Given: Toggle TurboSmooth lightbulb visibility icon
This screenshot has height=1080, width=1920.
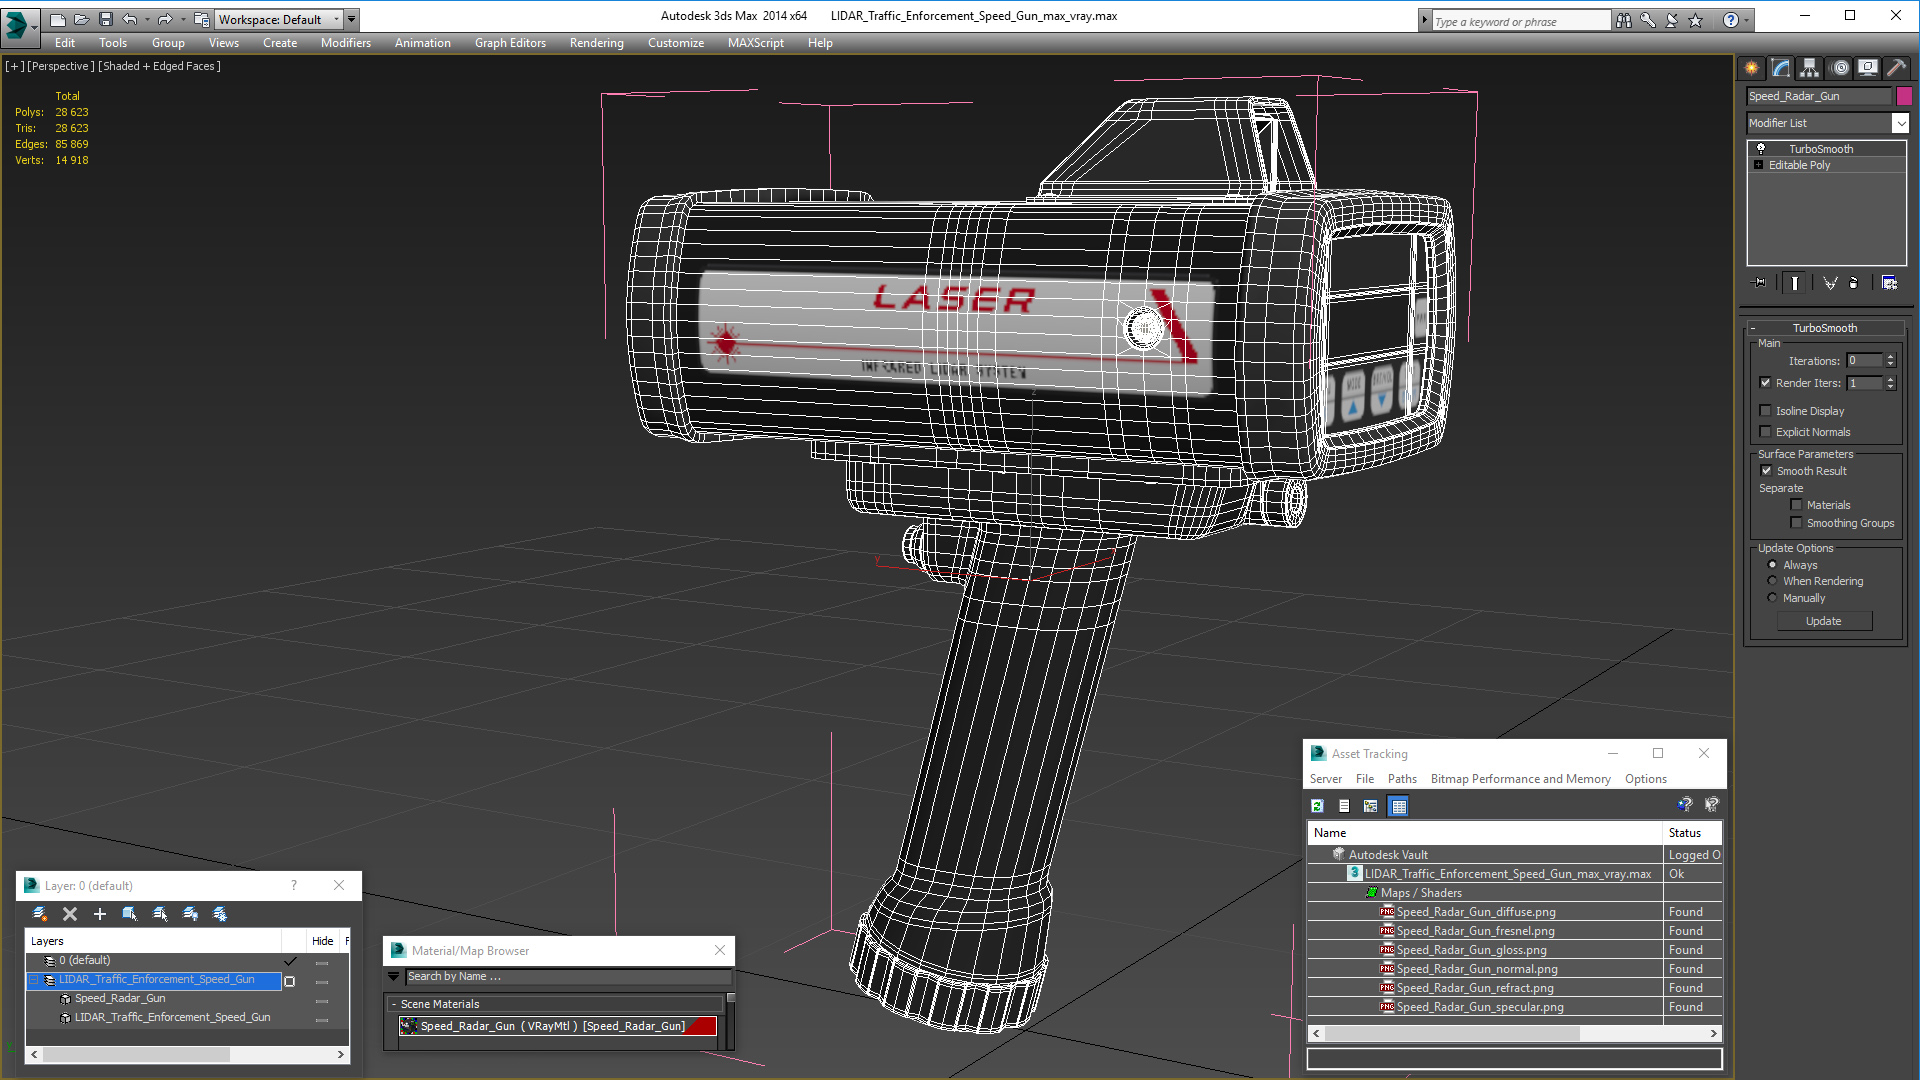Looking at the screenshot, I should [x=1761, y=149].
